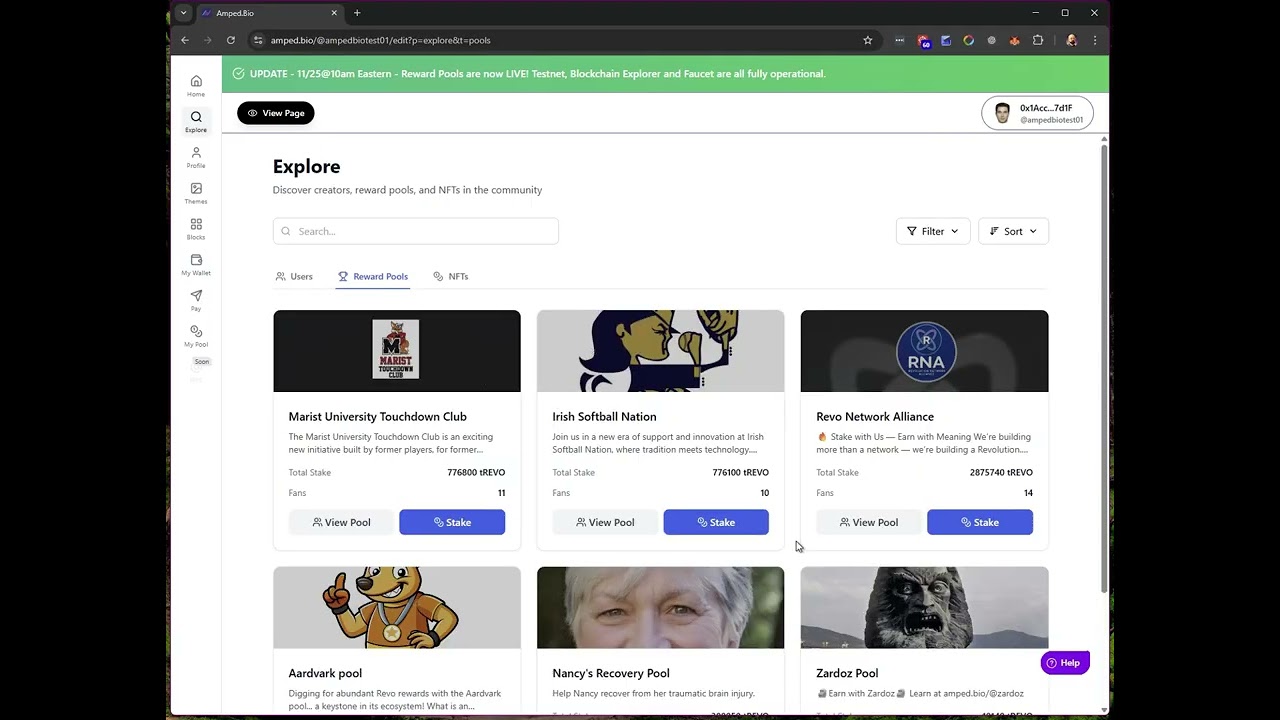The height and width of the screenshot is (720, 1280).
Task: Click Nancy's Recovery Pool title
Action: click(611, 673)
